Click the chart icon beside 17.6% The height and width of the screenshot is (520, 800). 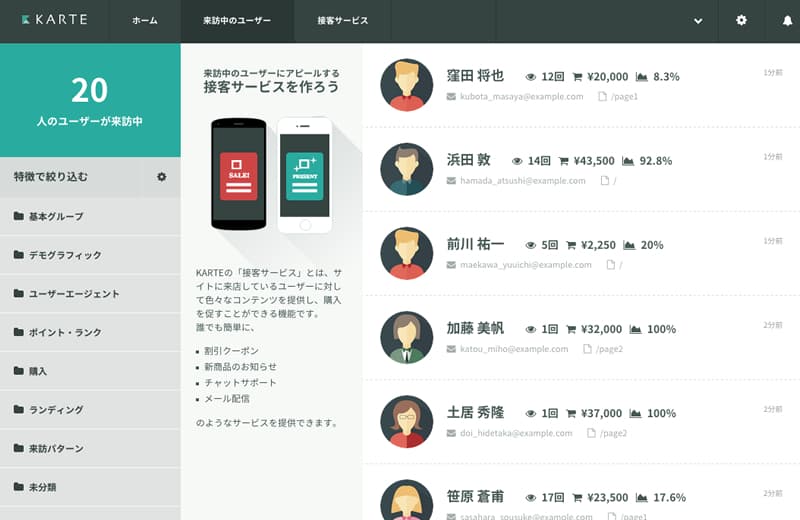click(x=641, y=498)
